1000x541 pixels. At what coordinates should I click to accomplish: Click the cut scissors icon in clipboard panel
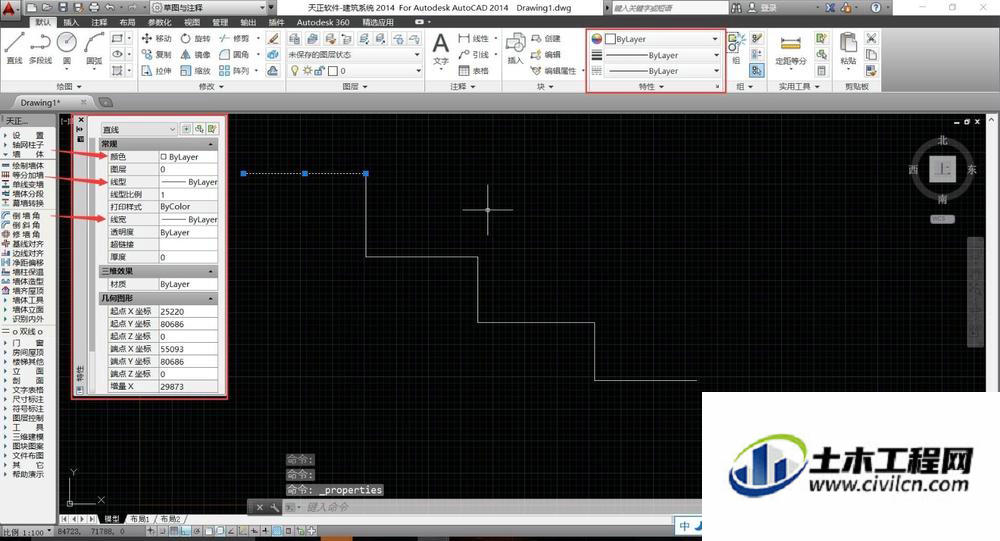point(871,38)
